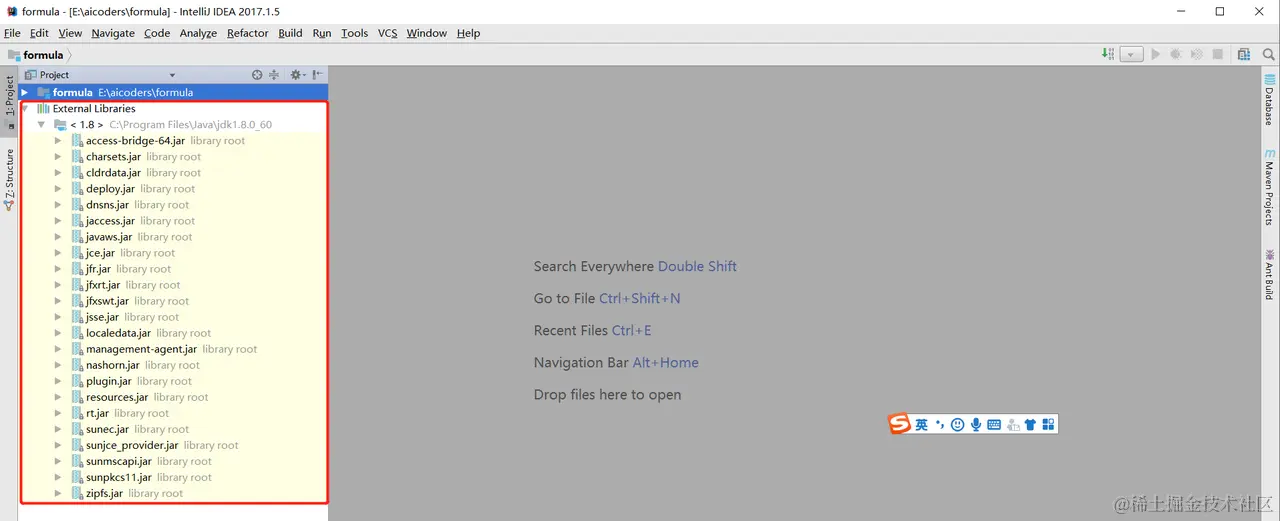The image size is (1280, 521).
Task: Expand access-bridge-64.jar library
Action: tap(58, 141)
